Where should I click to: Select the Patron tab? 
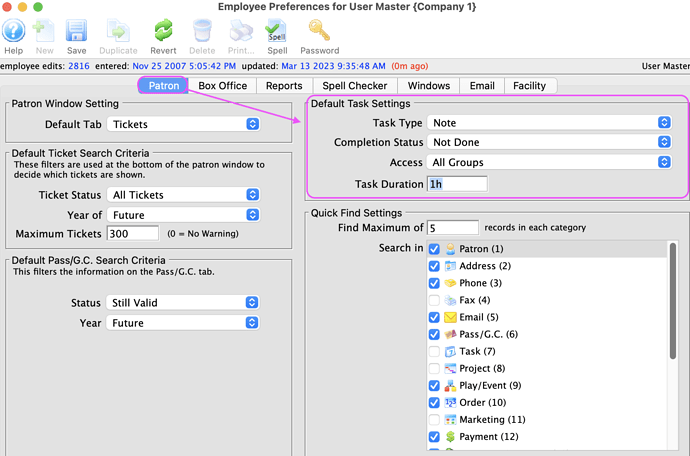tap(164, 85)
